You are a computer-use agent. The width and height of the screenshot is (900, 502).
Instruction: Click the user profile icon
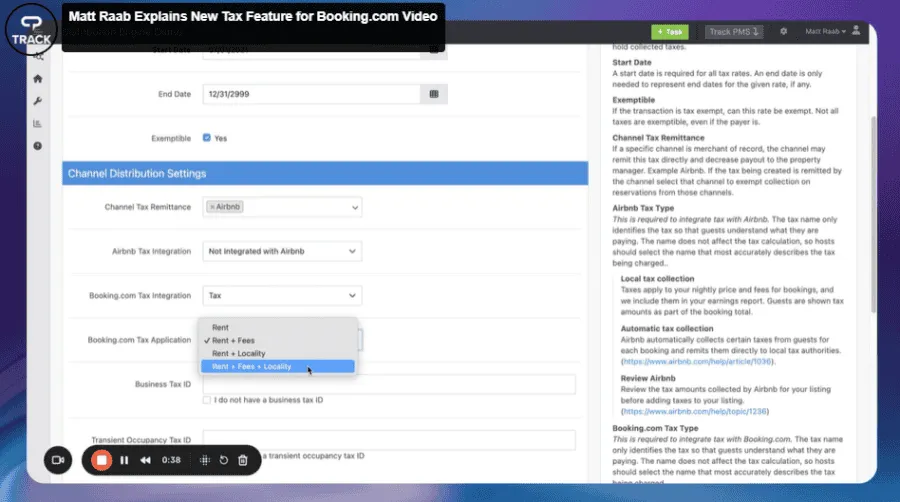(856, 30)
